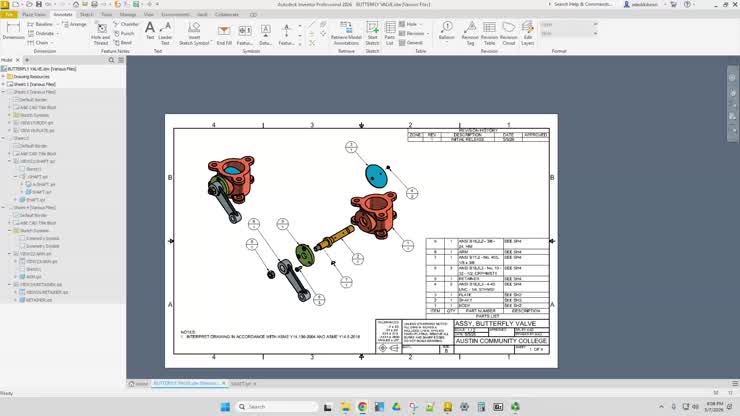Select RETAINER.ipt at bottom of browser
The image size is (740, 416).
coord(36,300)
